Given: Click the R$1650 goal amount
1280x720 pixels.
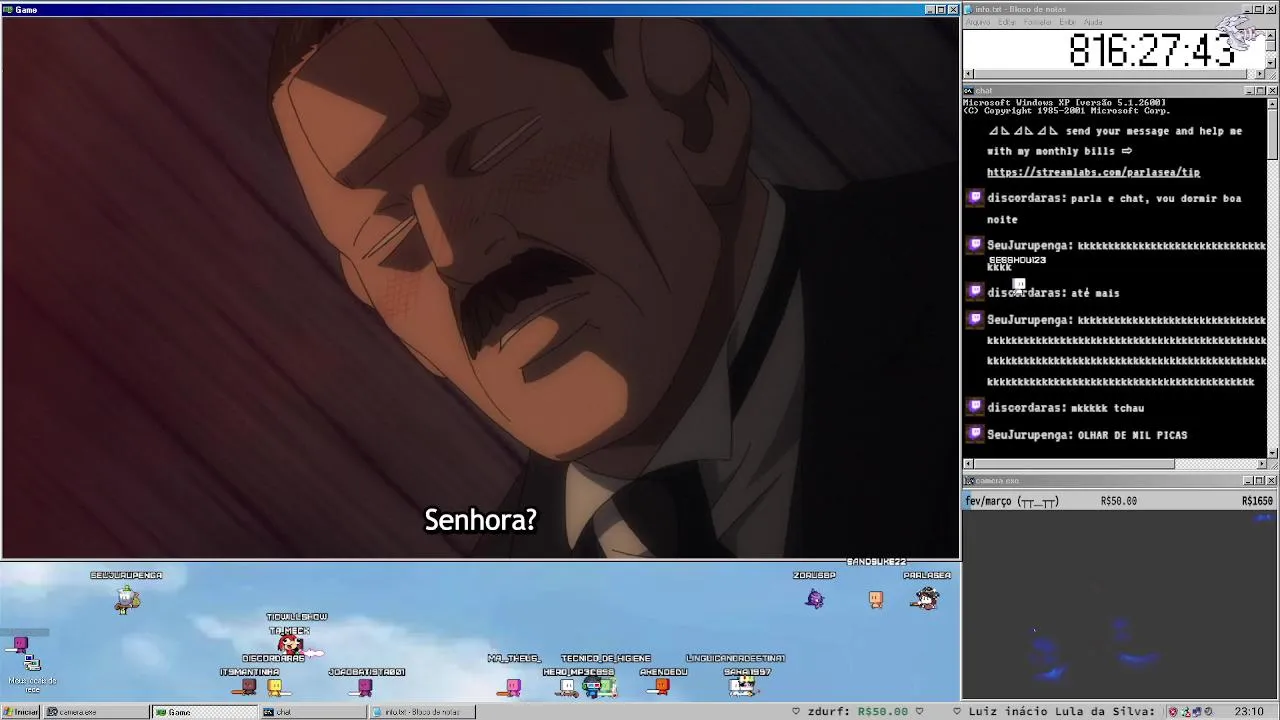Looking at the screenshot, I should [x=1257, y=501].
